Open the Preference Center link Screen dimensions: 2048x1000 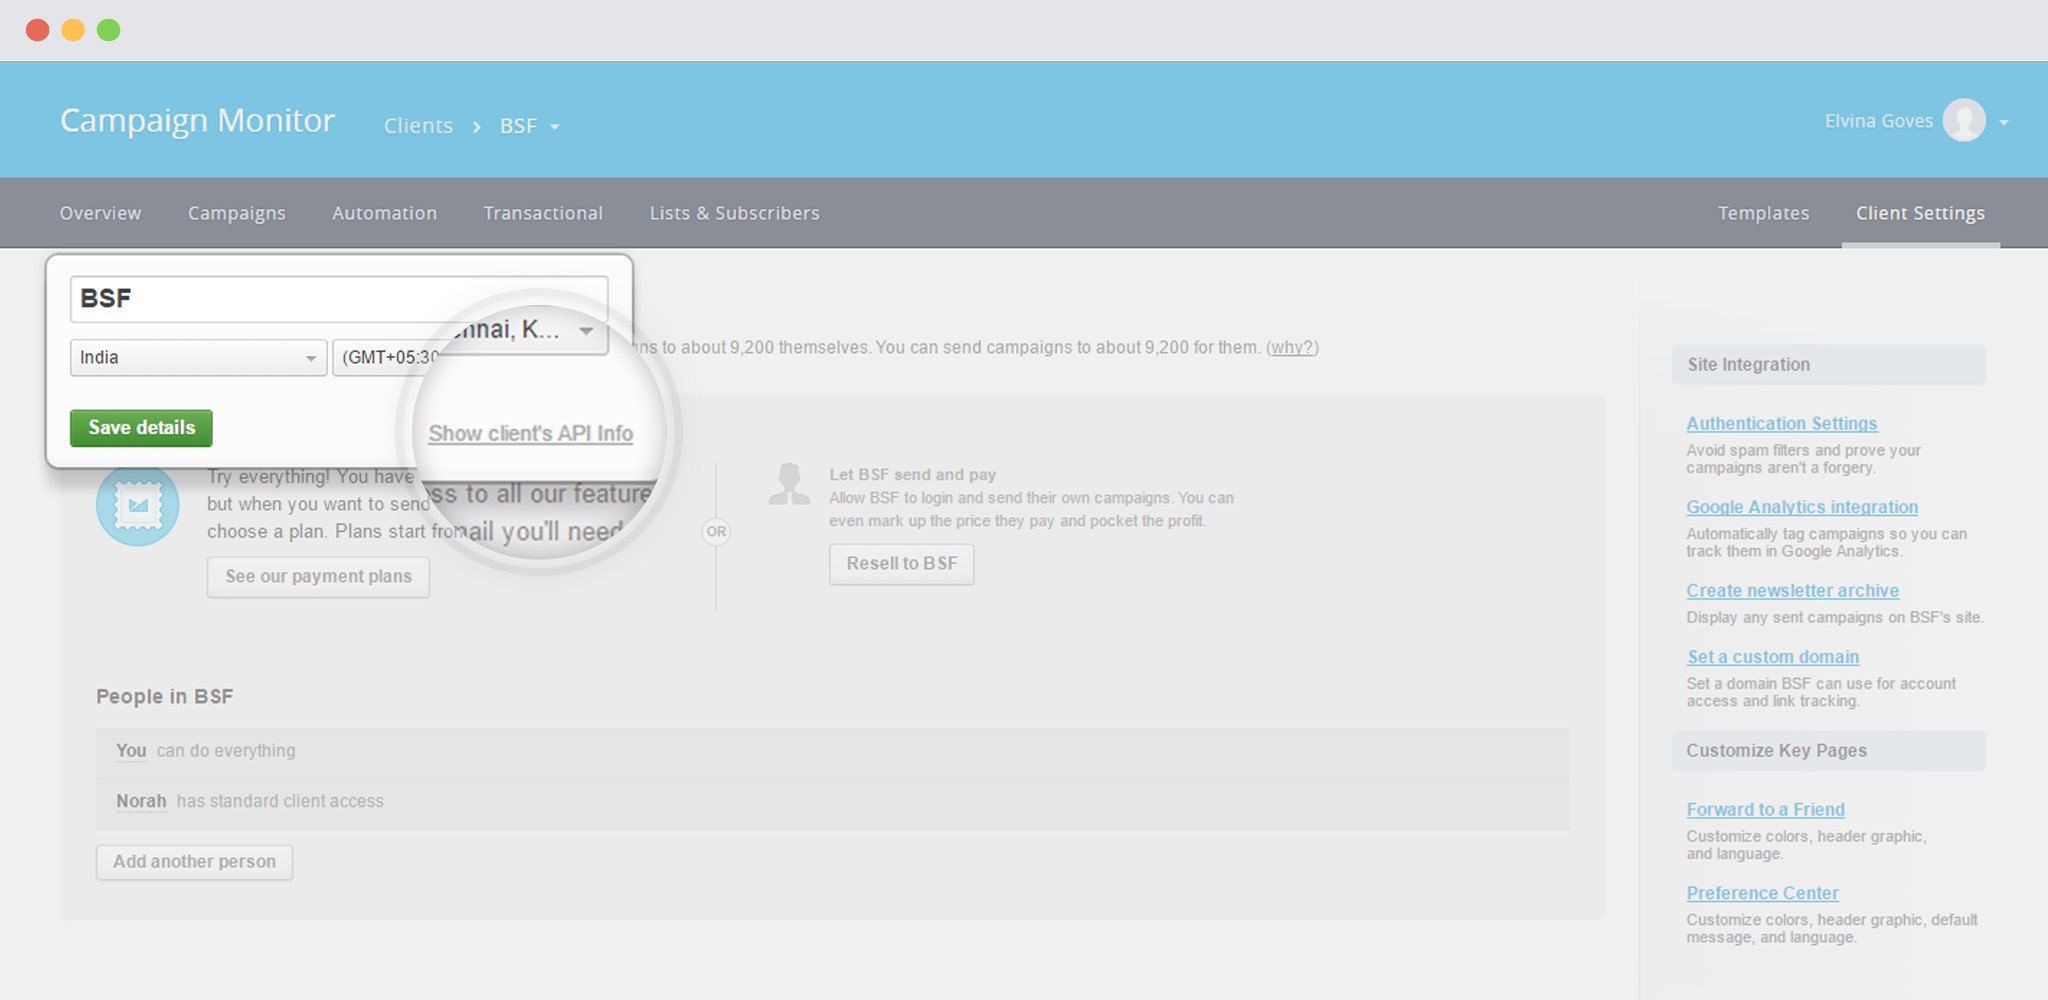pyautogui.click(x=1762, y=893)
